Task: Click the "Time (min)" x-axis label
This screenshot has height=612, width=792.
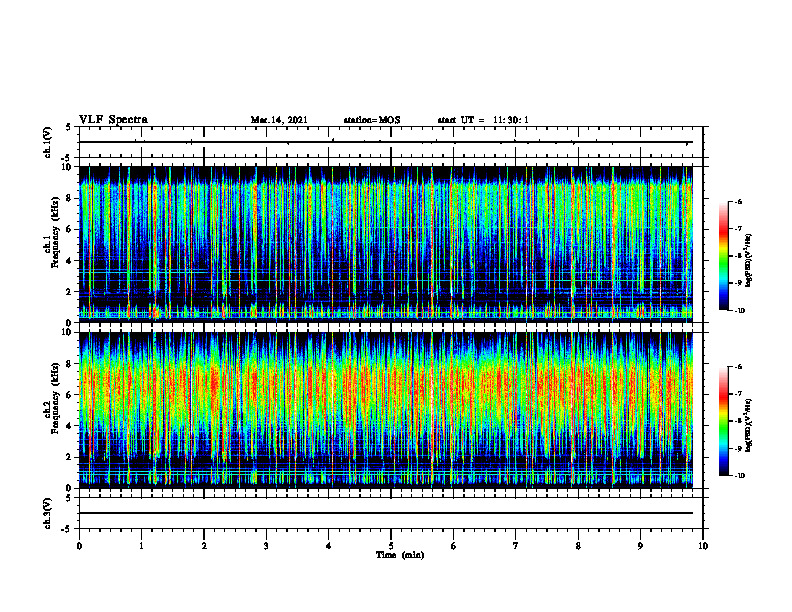Action: (x=400, y=555)
